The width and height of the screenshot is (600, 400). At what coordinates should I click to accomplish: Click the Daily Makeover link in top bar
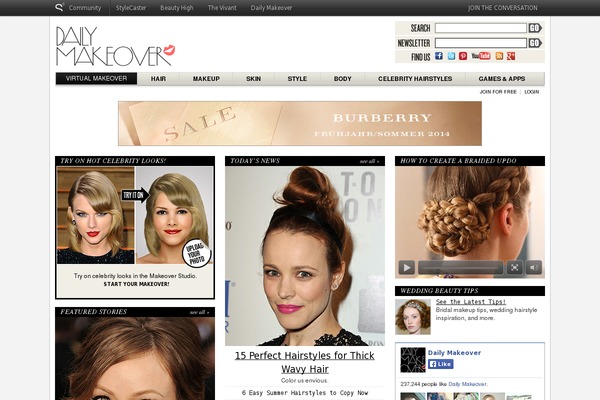[271, 8]
